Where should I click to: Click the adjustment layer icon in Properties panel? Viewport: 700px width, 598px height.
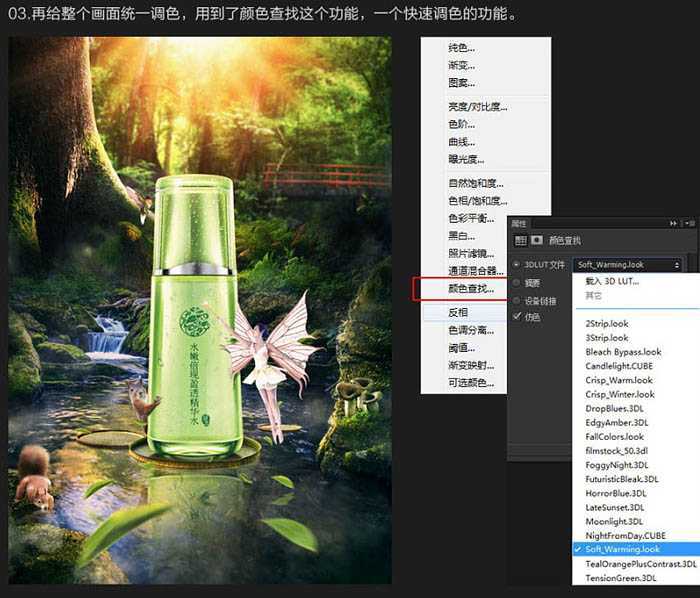[521, 241]
